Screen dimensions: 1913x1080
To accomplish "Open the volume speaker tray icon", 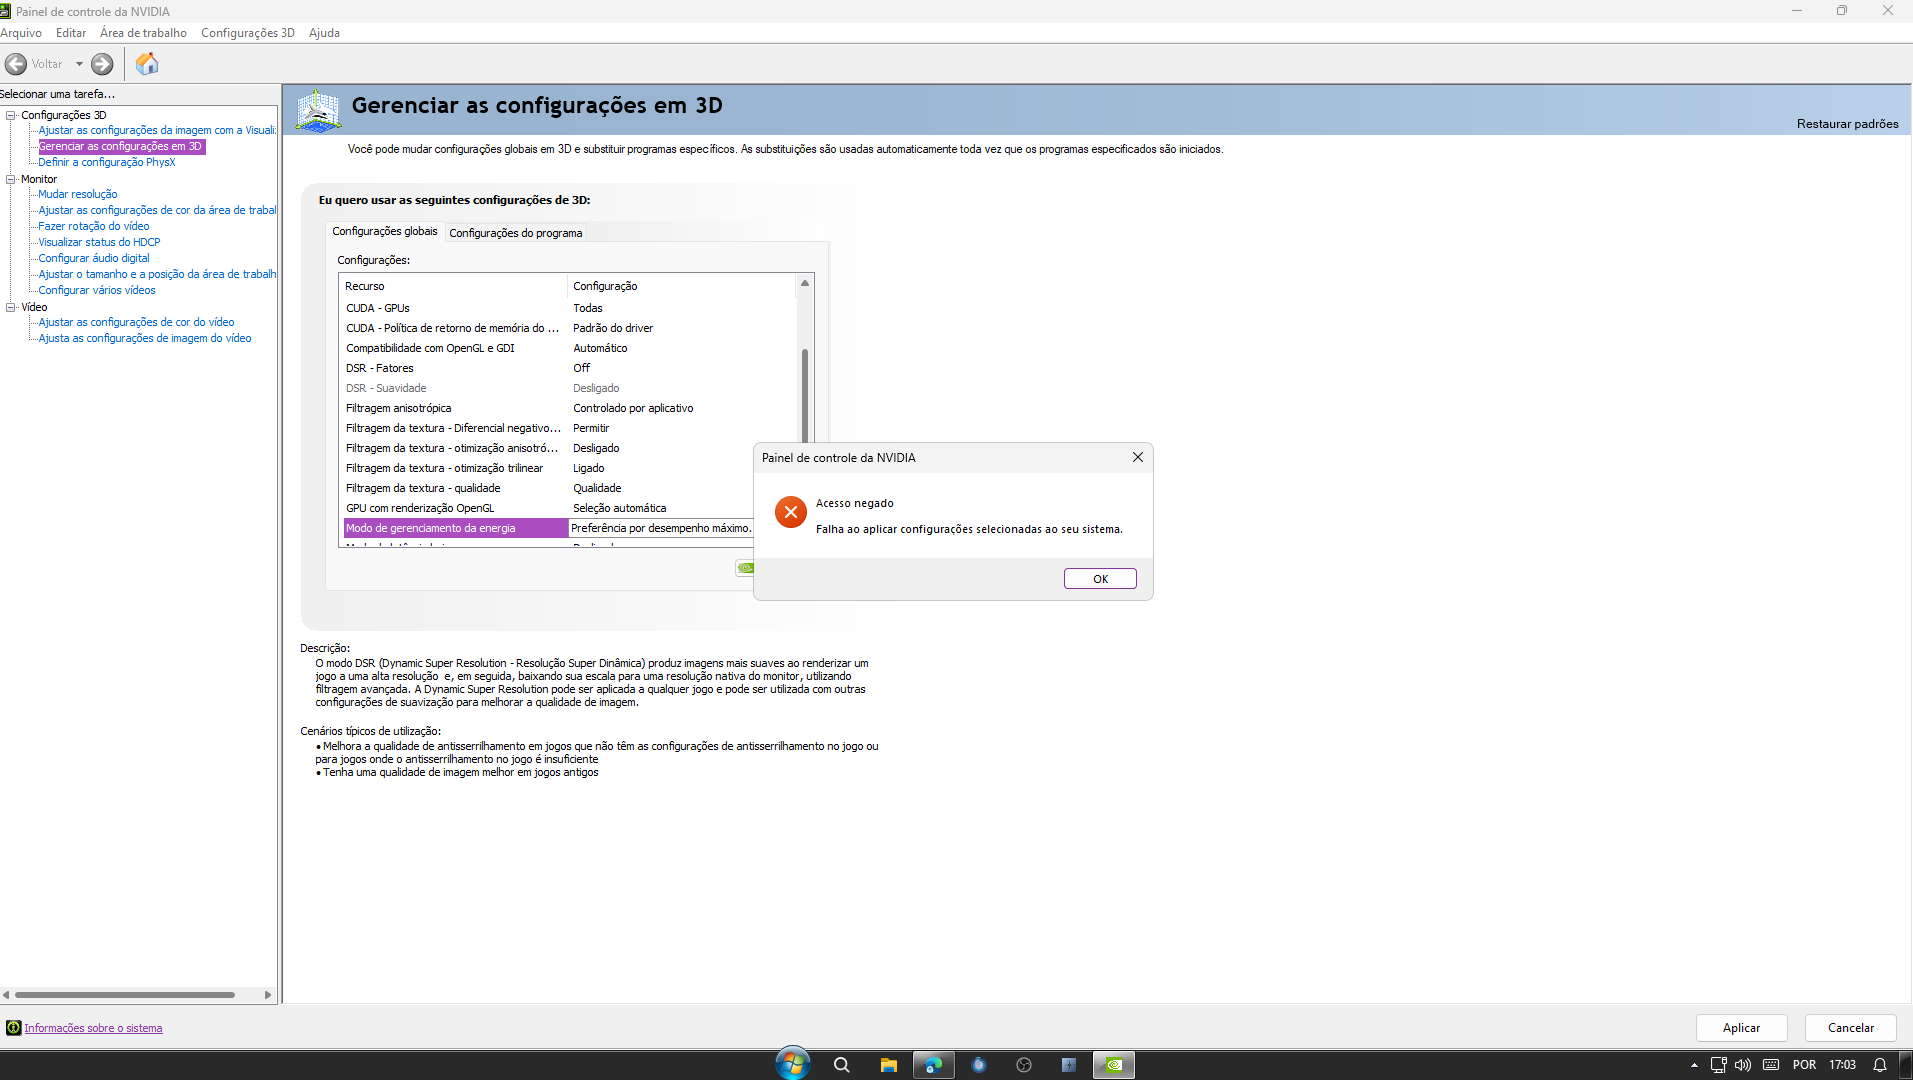I will pos(1743,1065).
